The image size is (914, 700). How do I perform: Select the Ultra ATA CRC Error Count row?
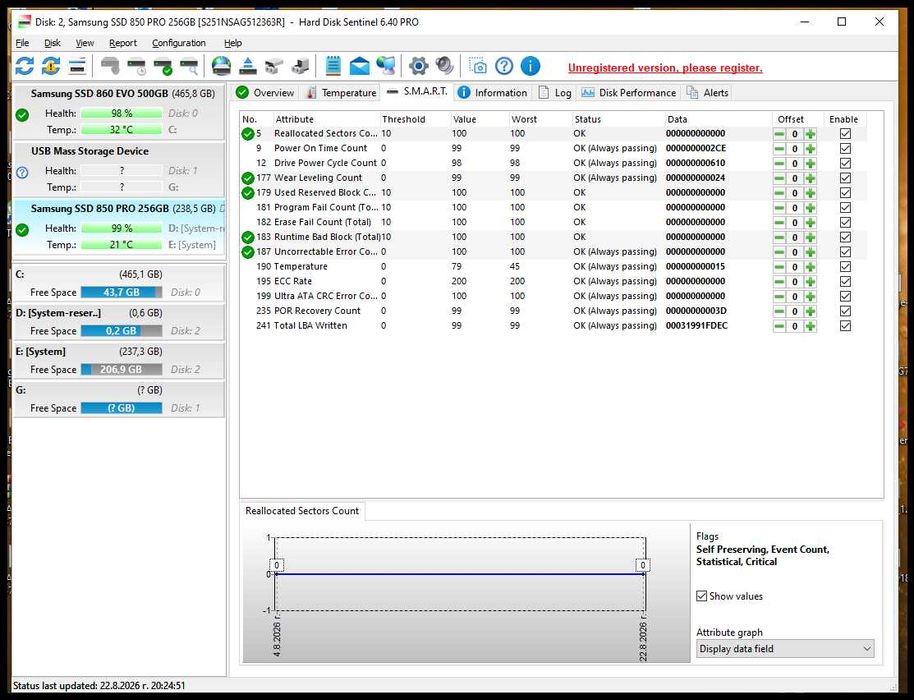click(553, 296)
